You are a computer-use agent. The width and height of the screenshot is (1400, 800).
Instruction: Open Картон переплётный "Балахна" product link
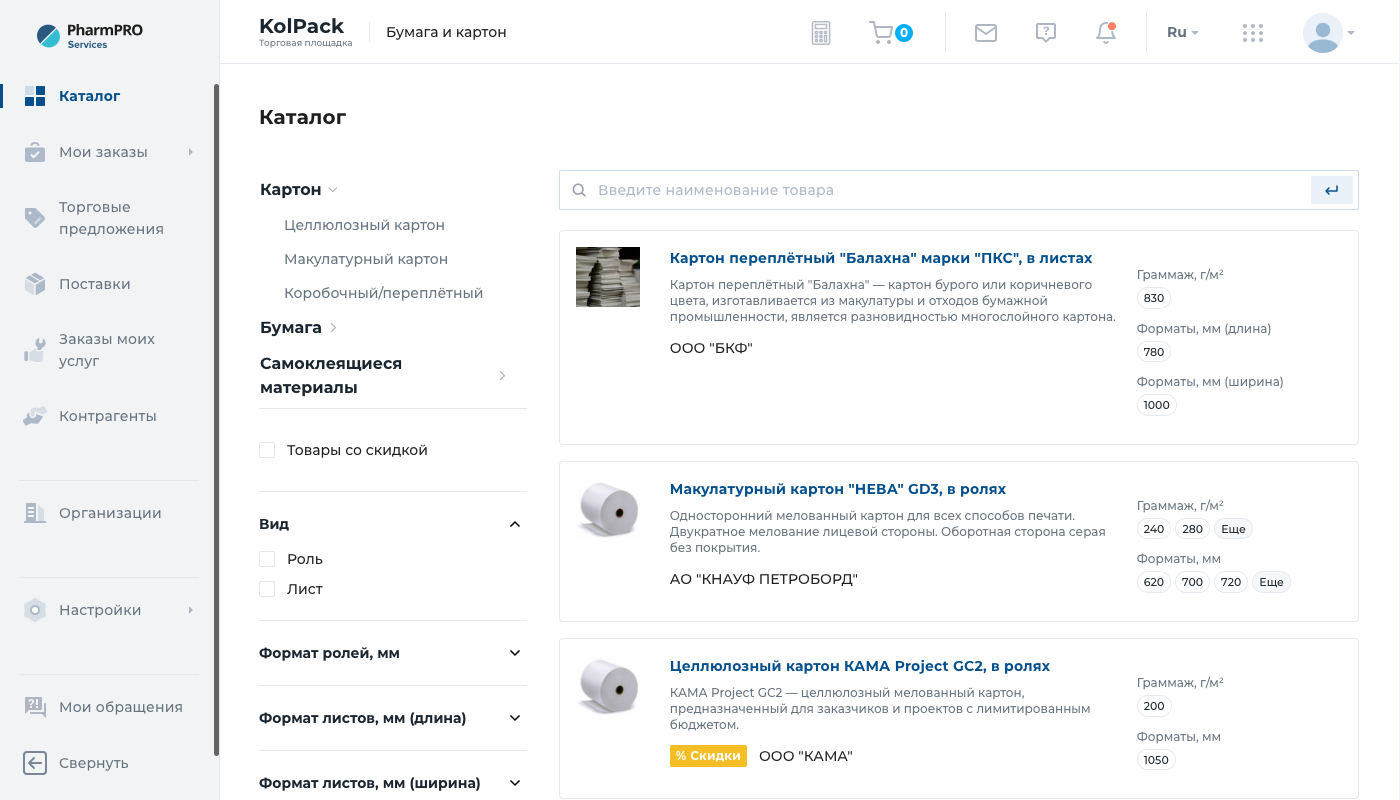coord(881,258)
